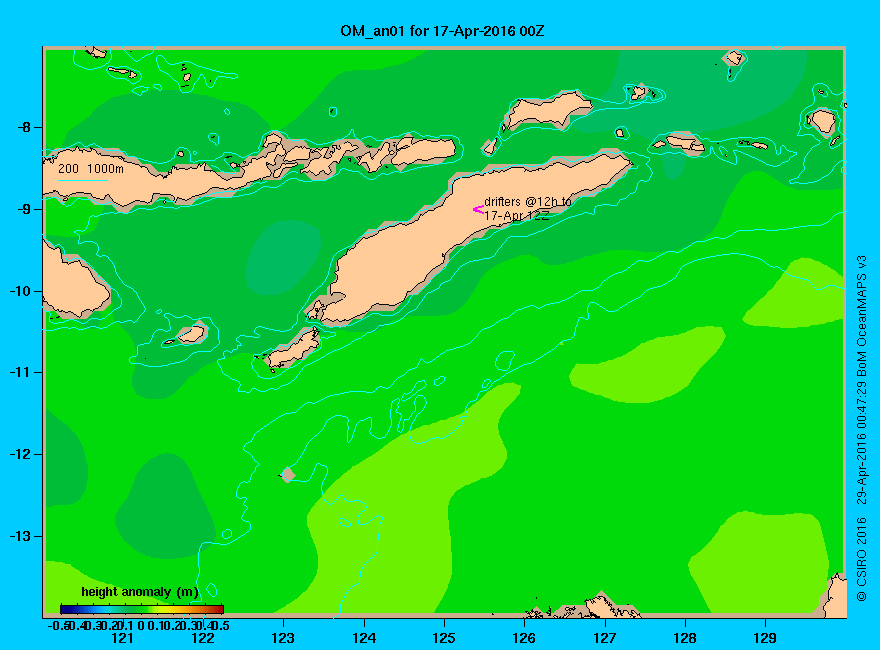Click the longitude label 127

point(605,638)
